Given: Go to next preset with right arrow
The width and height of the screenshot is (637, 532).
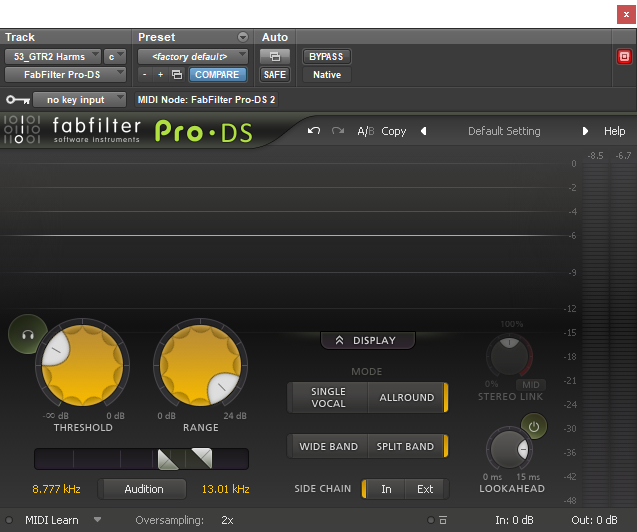Looking at the screenshot, I should pos(585,131).
